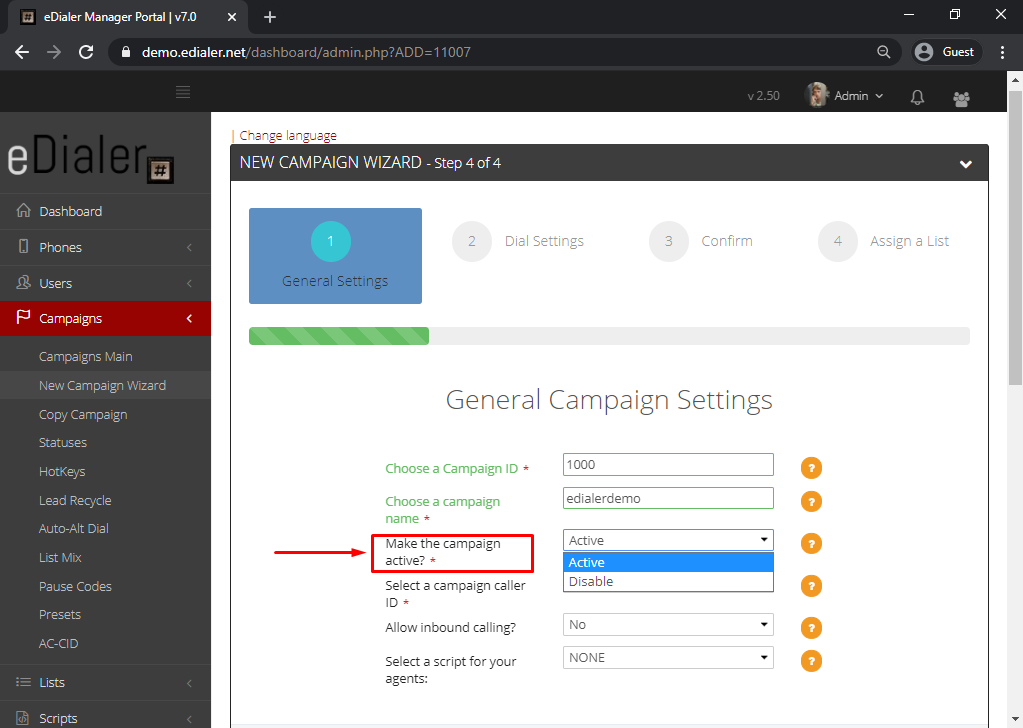The height and width of the screenshot is (728, 1023).
Task: Click help icon next to campaign name
Action: point(811,501)
